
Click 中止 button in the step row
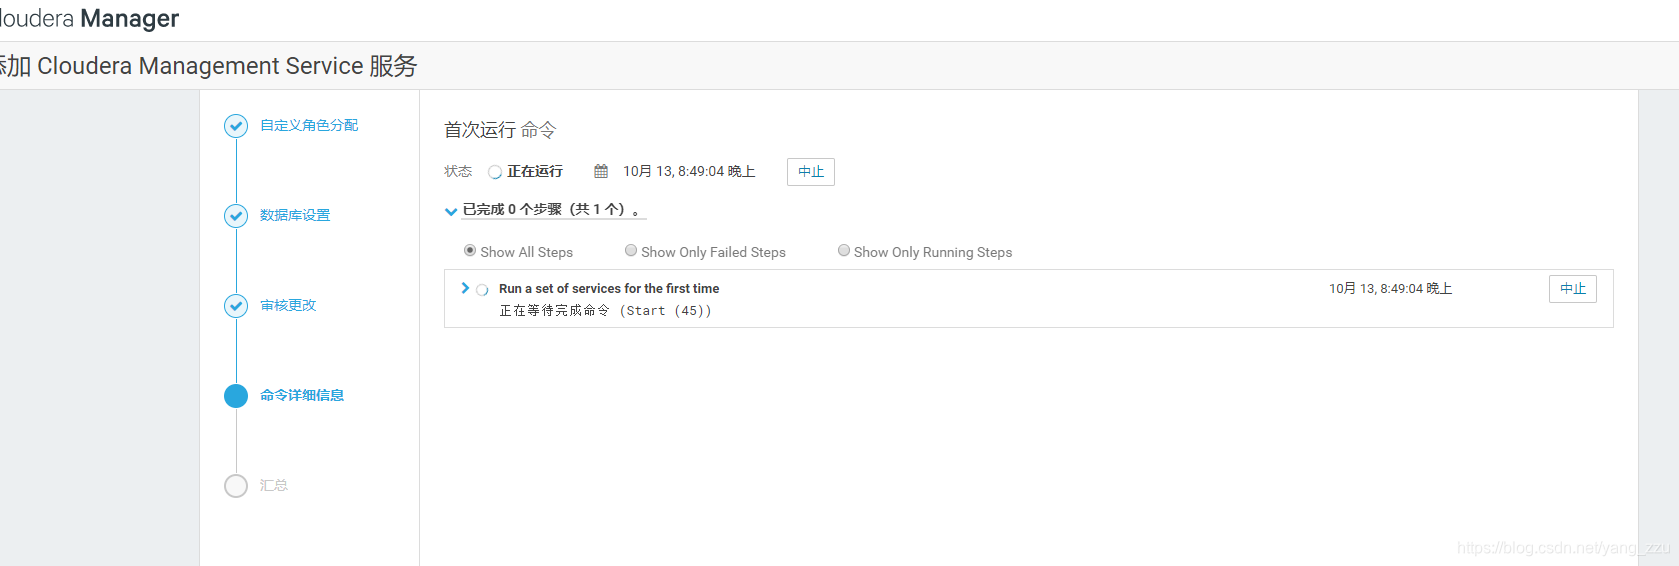[1573, 289]
